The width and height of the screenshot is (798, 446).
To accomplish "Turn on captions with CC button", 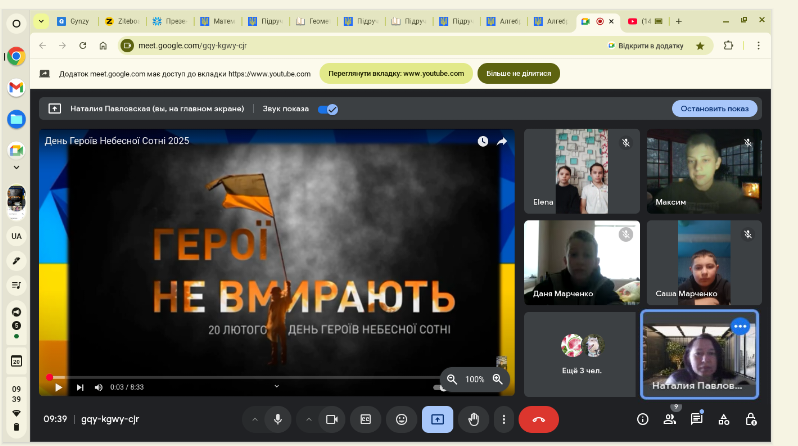I will tap(365, 419).
